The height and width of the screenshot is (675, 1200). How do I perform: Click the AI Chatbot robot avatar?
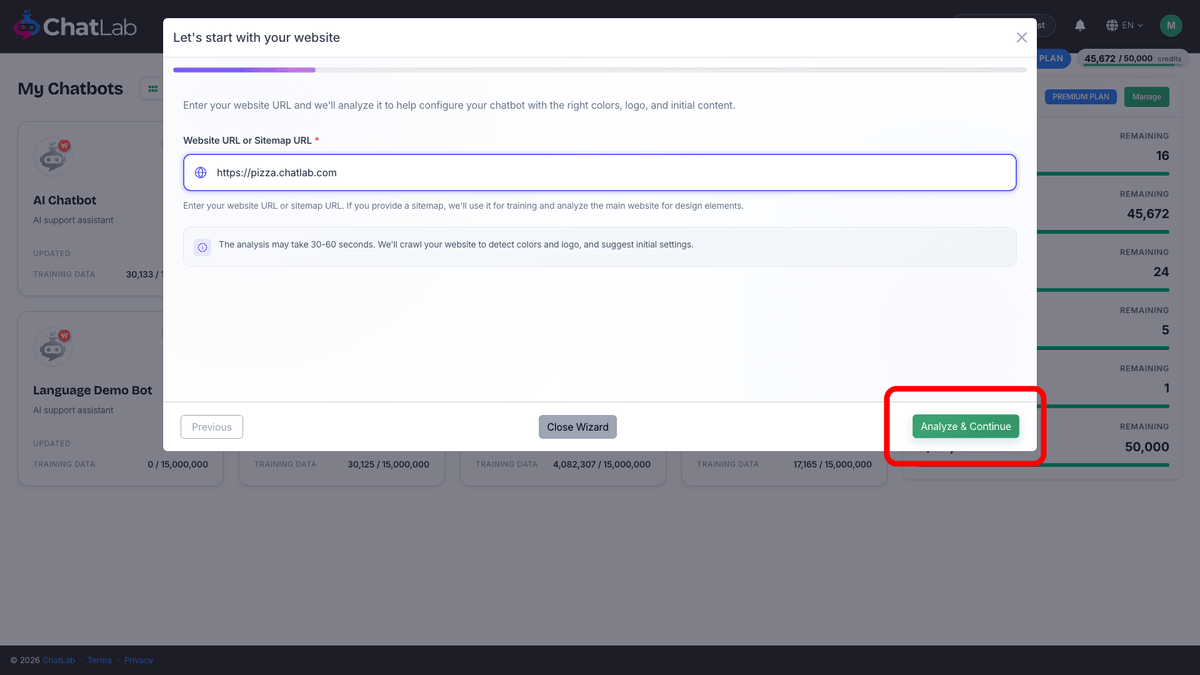click(52, 157)
